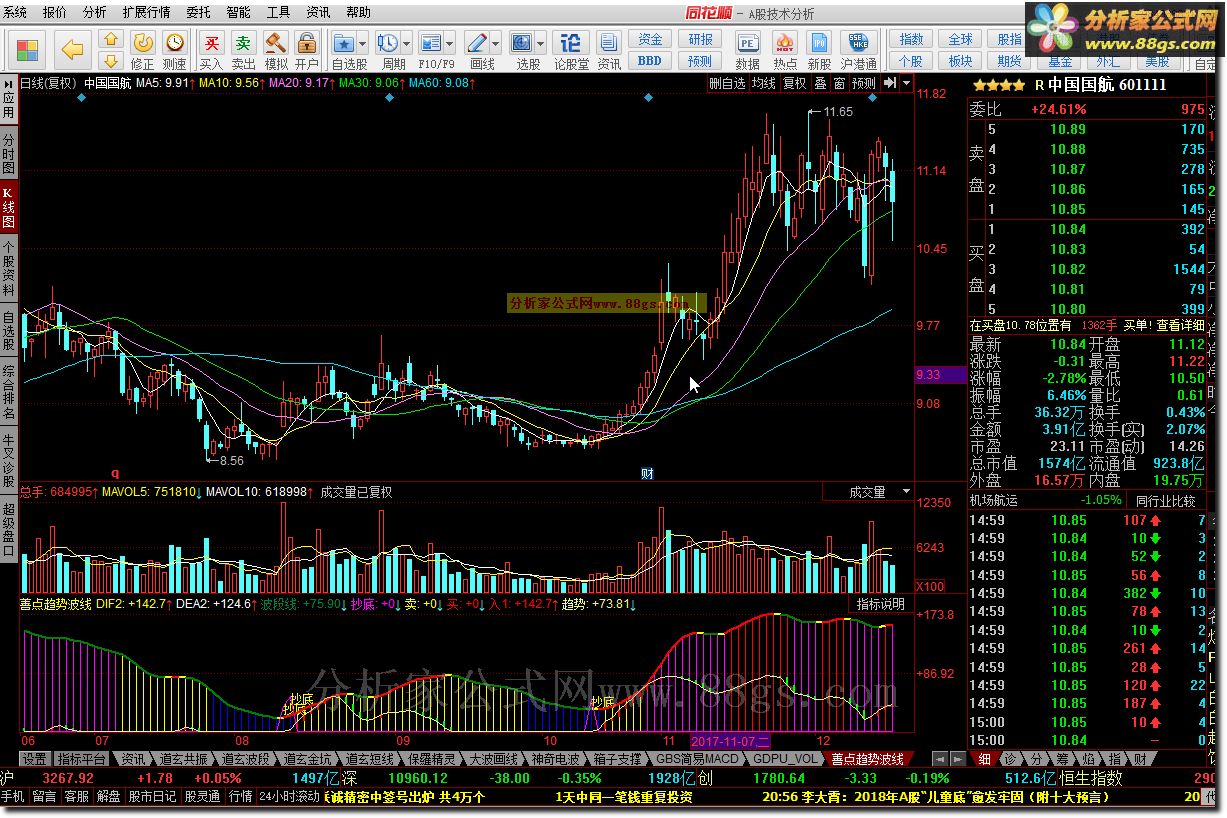1227x818 pixels.
Task: Click the 查看详细 link
Action: click(1181, 325)
